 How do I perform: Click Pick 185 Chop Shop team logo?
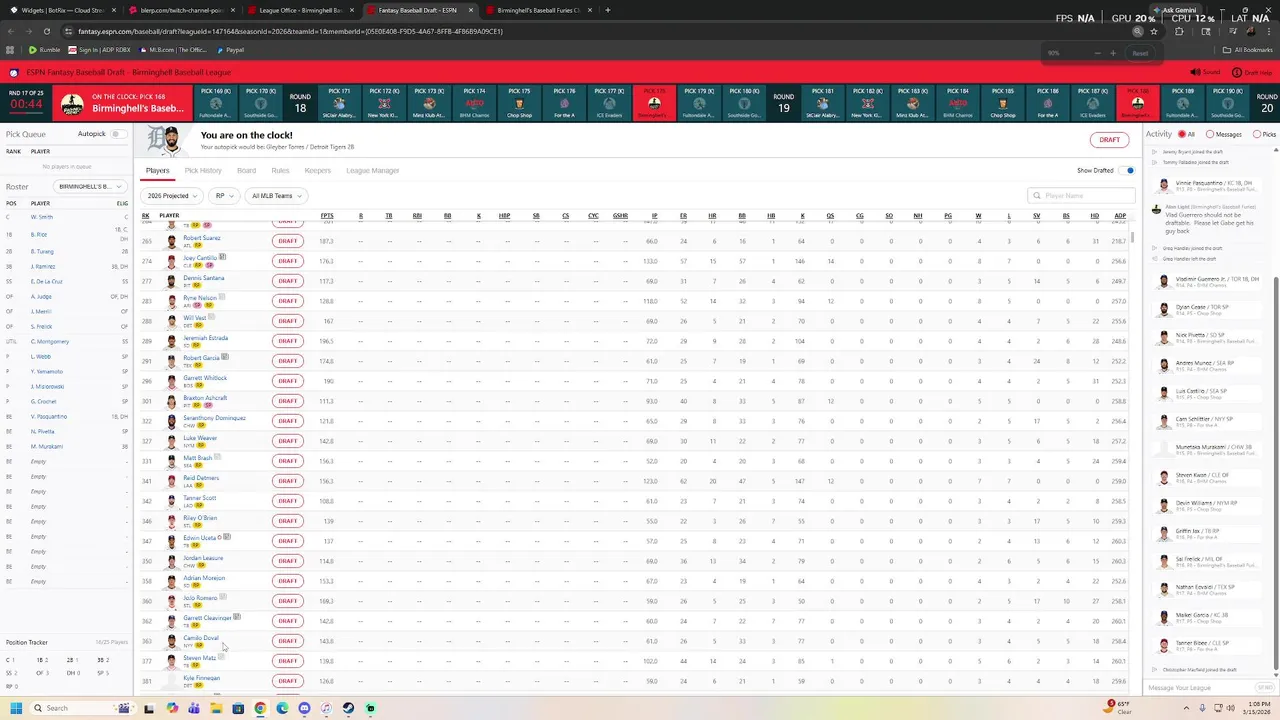1002,103
